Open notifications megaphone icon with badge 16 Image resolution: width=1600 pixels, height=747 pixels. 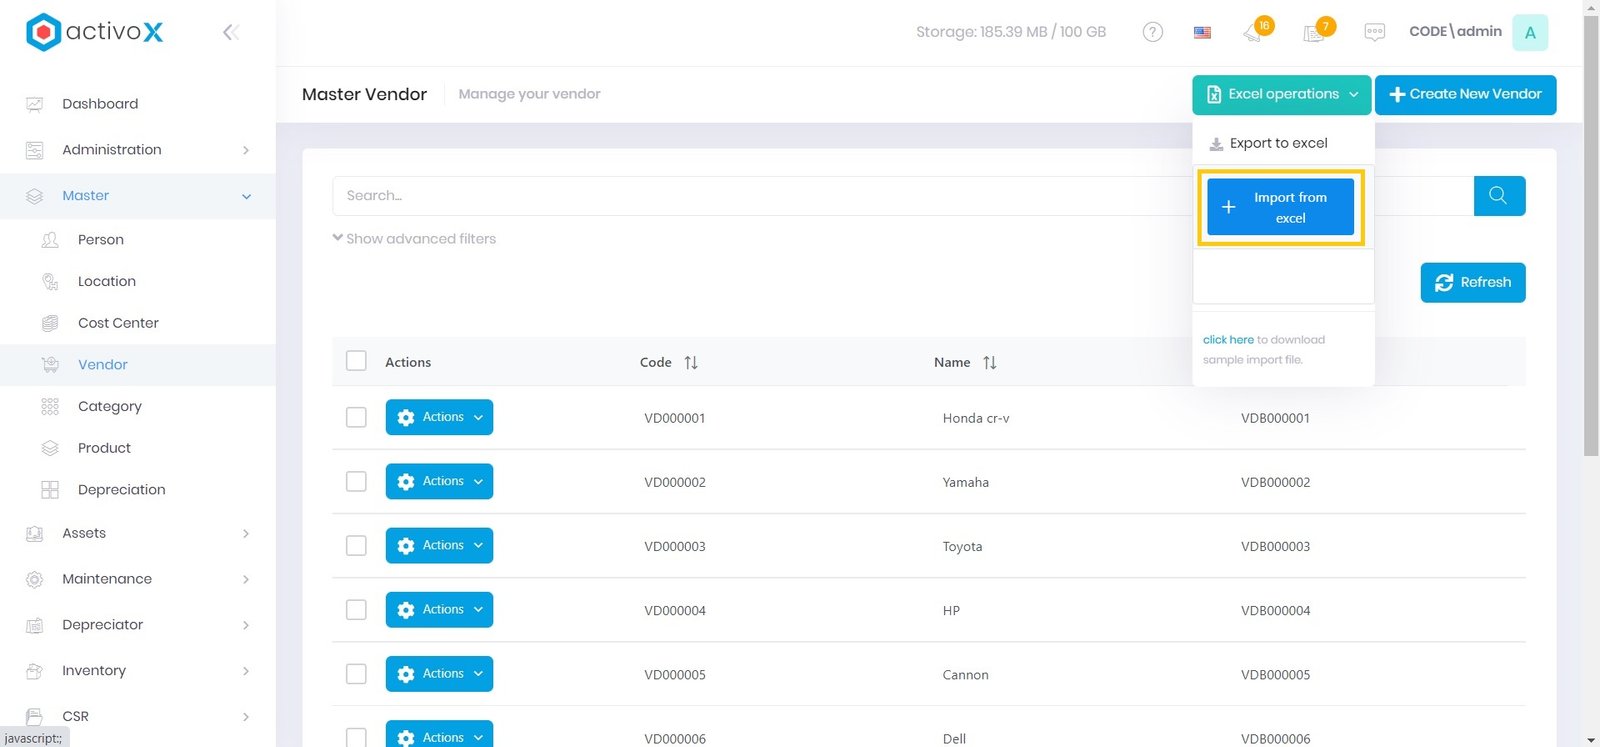click(x=1254, y=32)
